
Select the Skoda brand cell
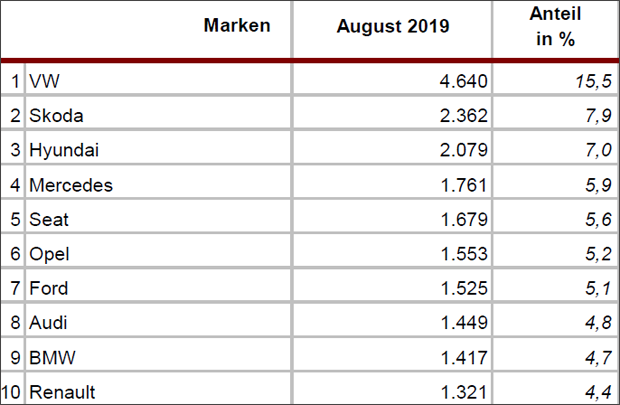pos(57,116)
